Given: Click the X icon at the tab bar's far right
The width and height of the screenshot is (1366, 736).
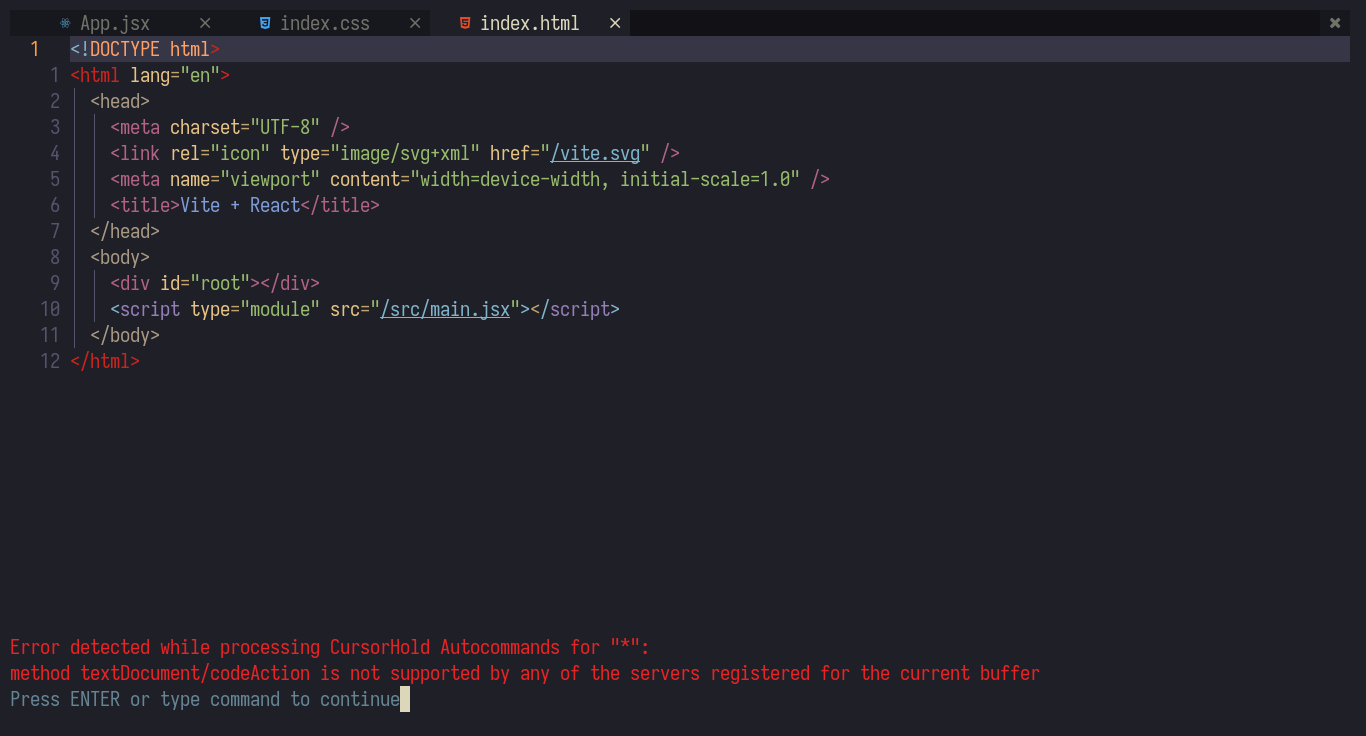Looking at the screenshot, I should click(1335, 22).
